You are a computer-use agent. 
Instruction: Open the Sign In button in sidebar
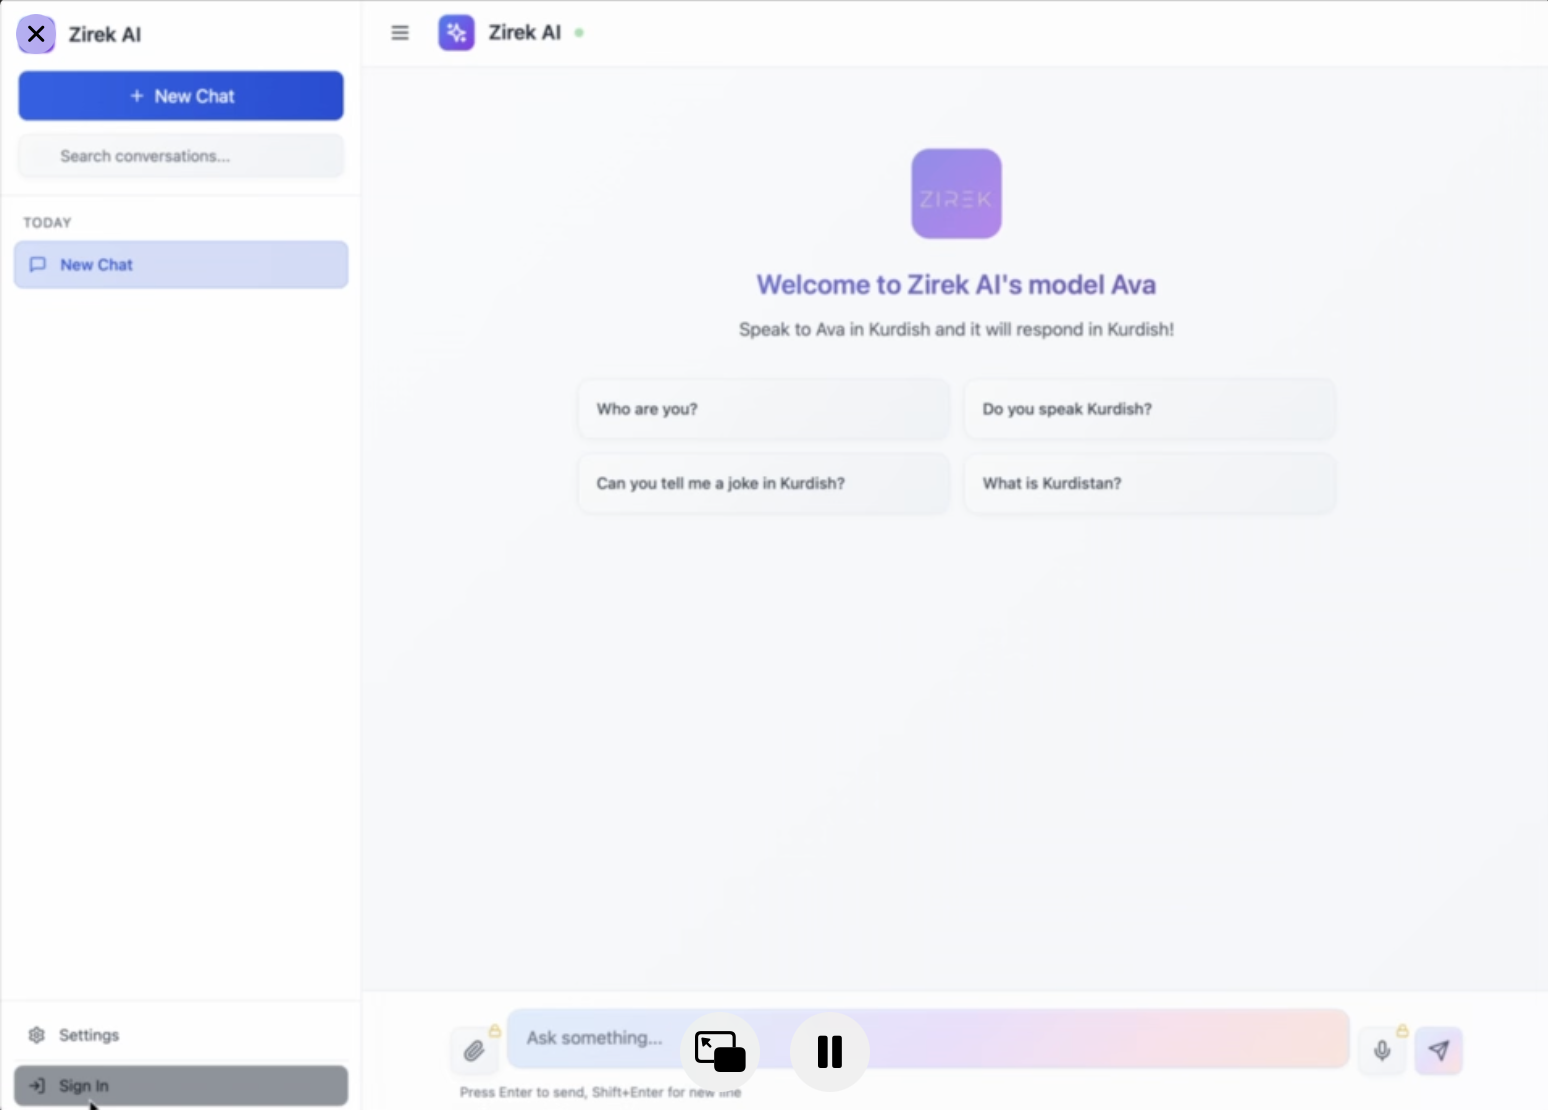181,1086
